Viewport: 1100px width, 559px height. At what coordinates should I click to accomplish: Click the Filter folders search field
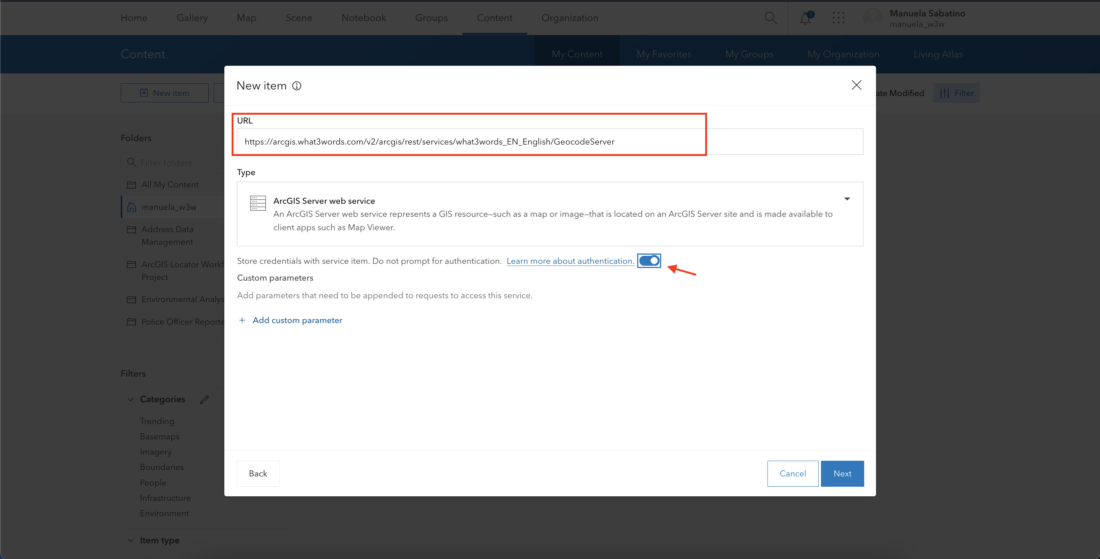click(x=172, y=163)
